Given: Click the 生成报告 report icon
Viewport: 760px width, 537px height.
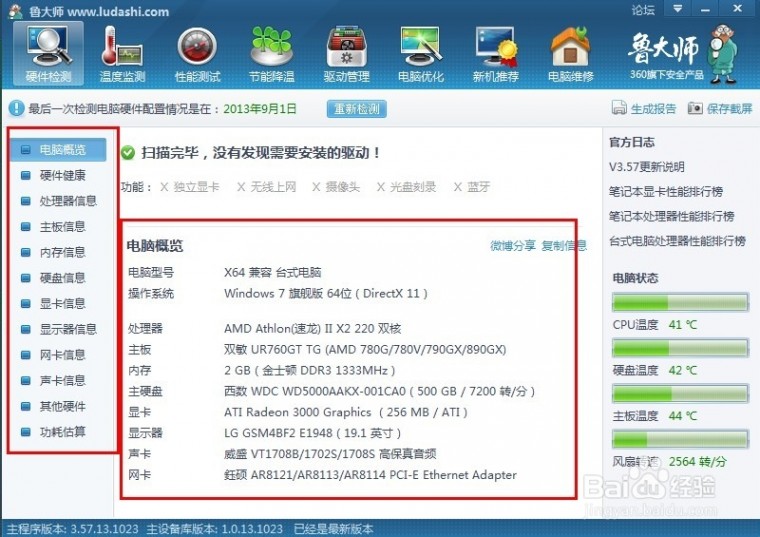Looking at the screenshot, I should click(619, 108).
